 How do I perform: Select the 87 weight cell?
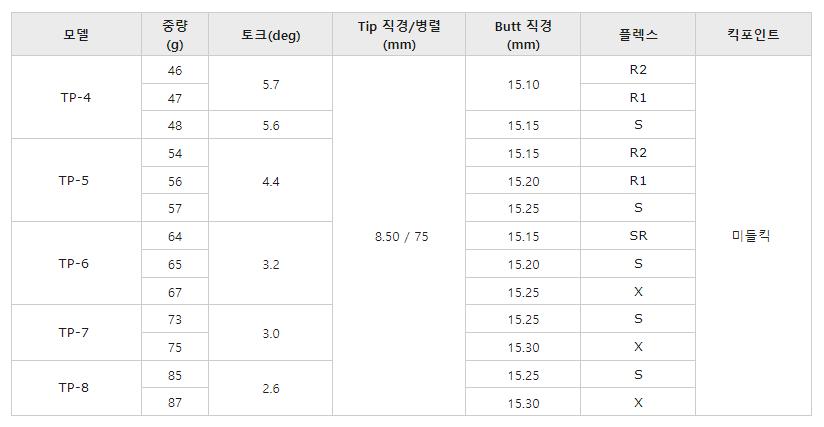(175, 402)
